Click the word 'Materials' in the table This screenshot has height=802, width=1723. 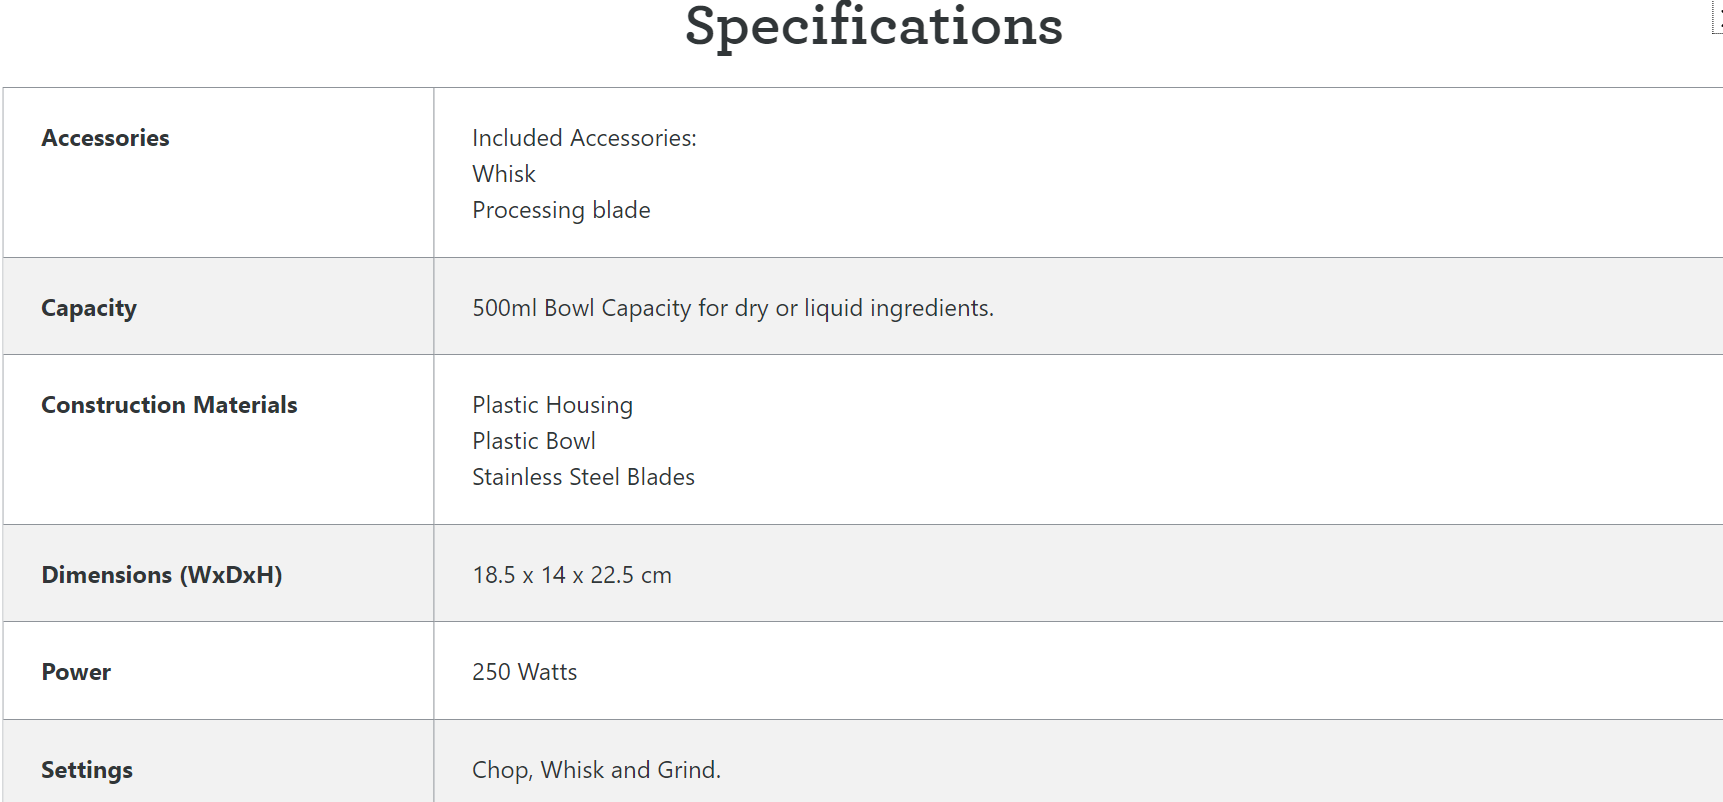coord(245,405)
